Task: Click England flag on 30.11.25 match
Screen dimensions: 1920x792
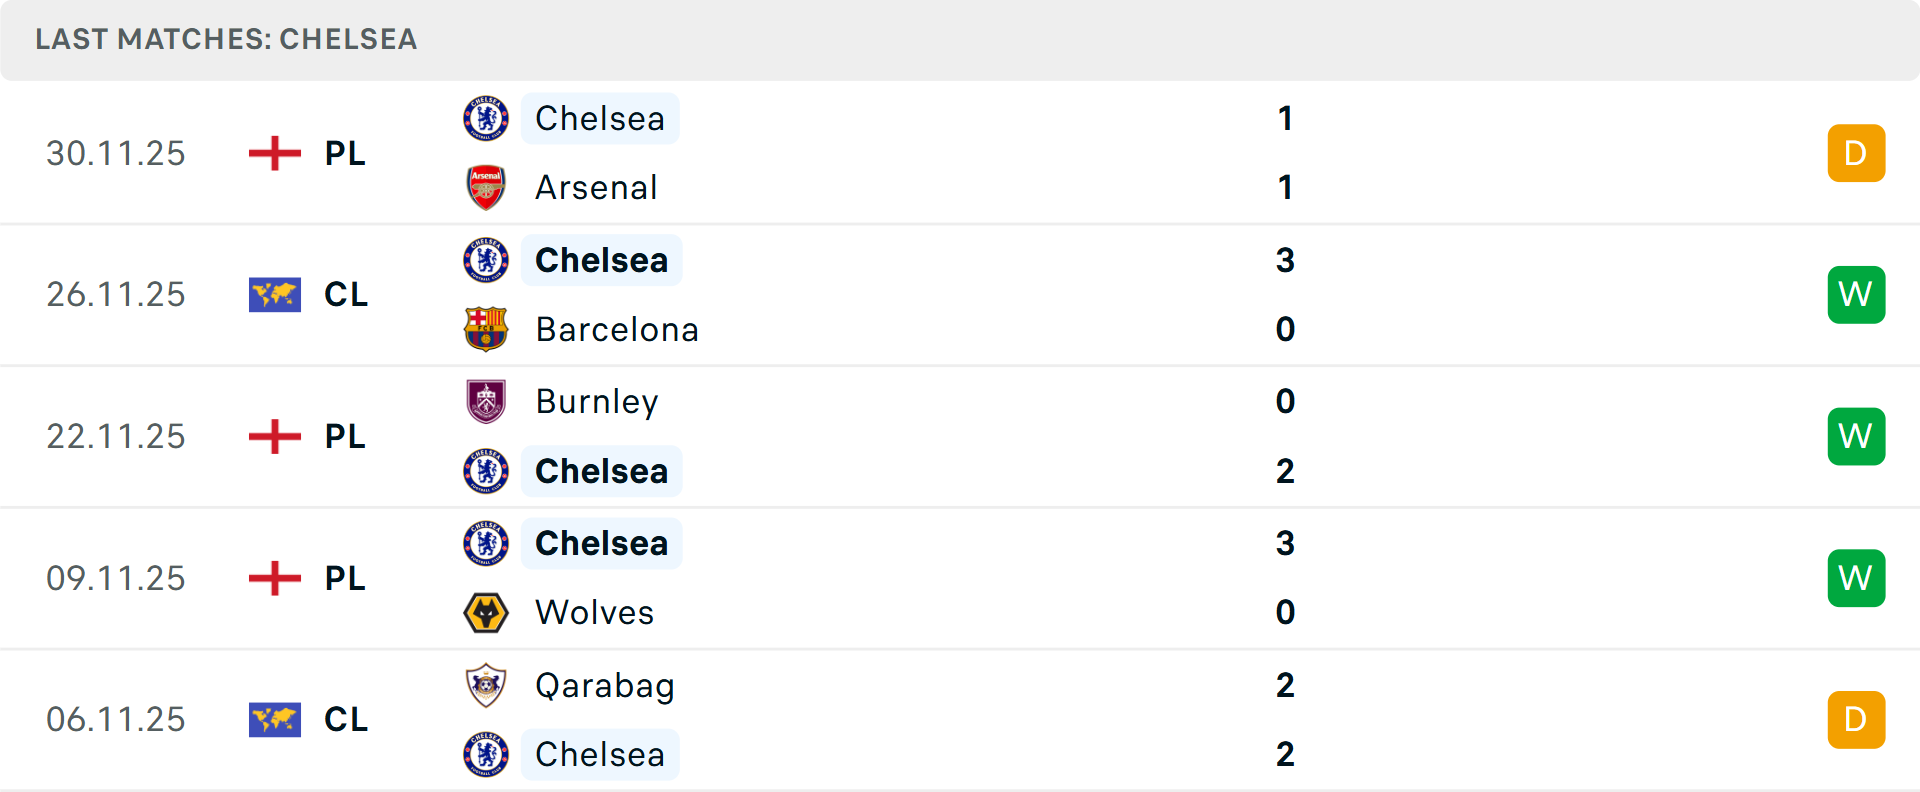Action: click(x=275, y=153)
